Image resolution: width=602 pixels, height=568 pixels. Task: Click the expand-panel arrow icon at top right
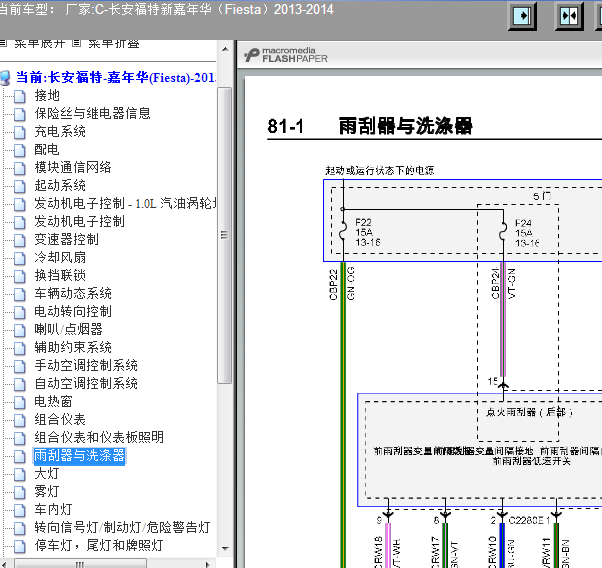click(522, 16)
